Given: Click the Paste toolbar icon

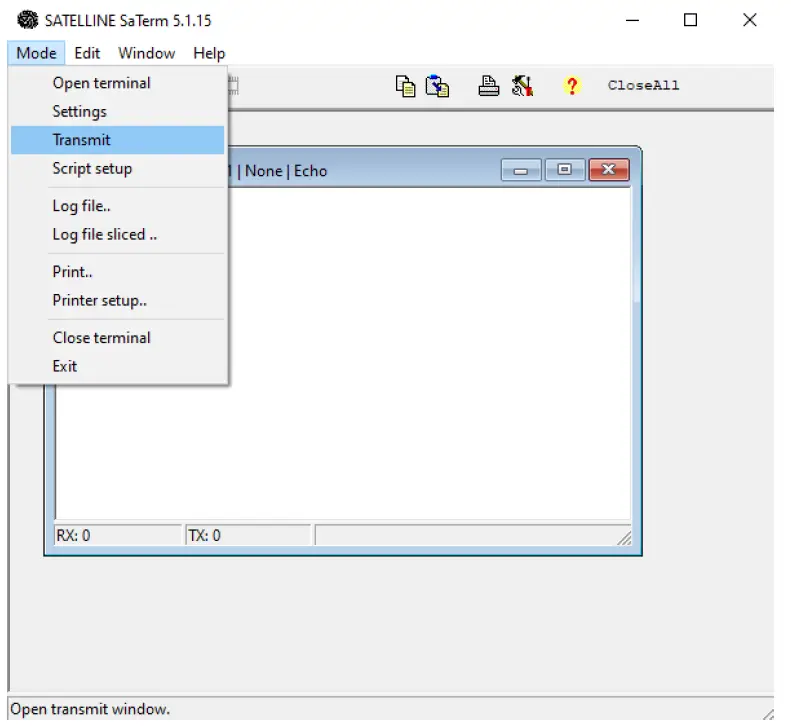Looking at the screenshot, I should (437, 86).
